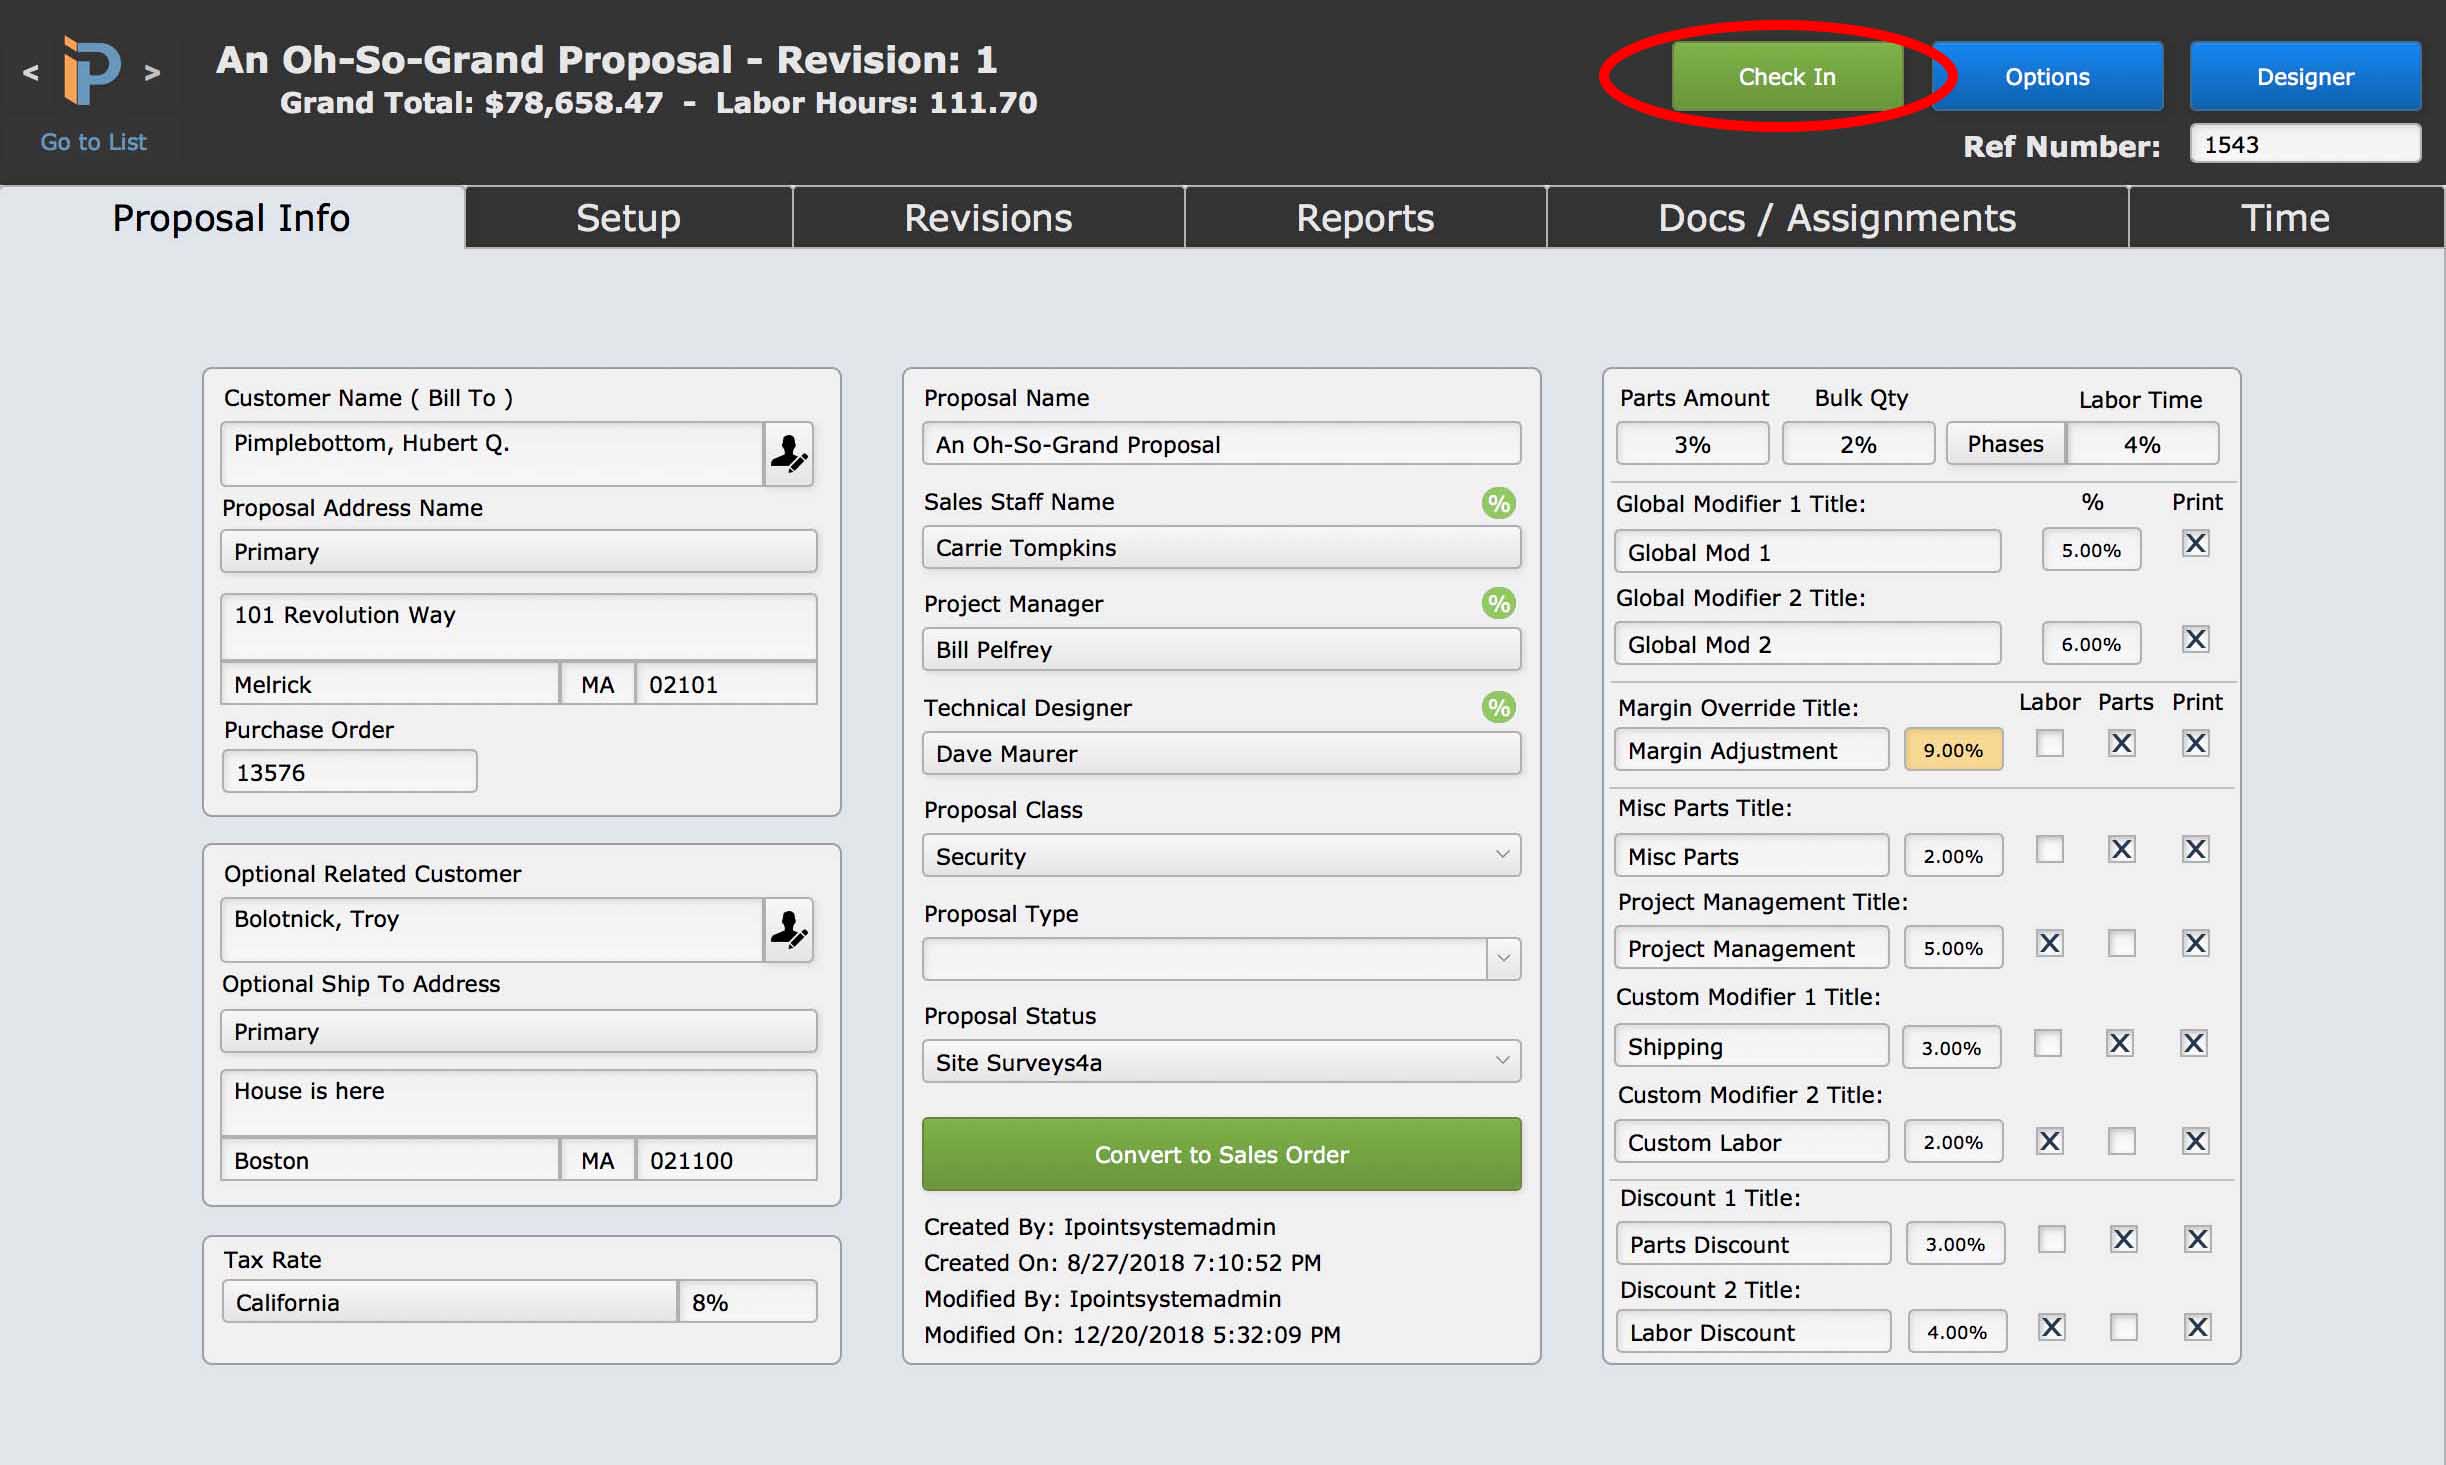Click the percent icon next to Project Manager

1499,604
